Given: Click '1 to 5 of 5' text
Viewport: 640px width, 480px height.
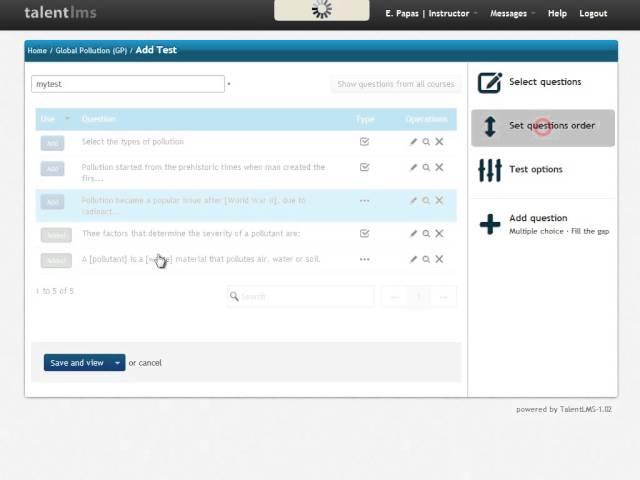Looking at the screenshot, I should pos(55,291).
